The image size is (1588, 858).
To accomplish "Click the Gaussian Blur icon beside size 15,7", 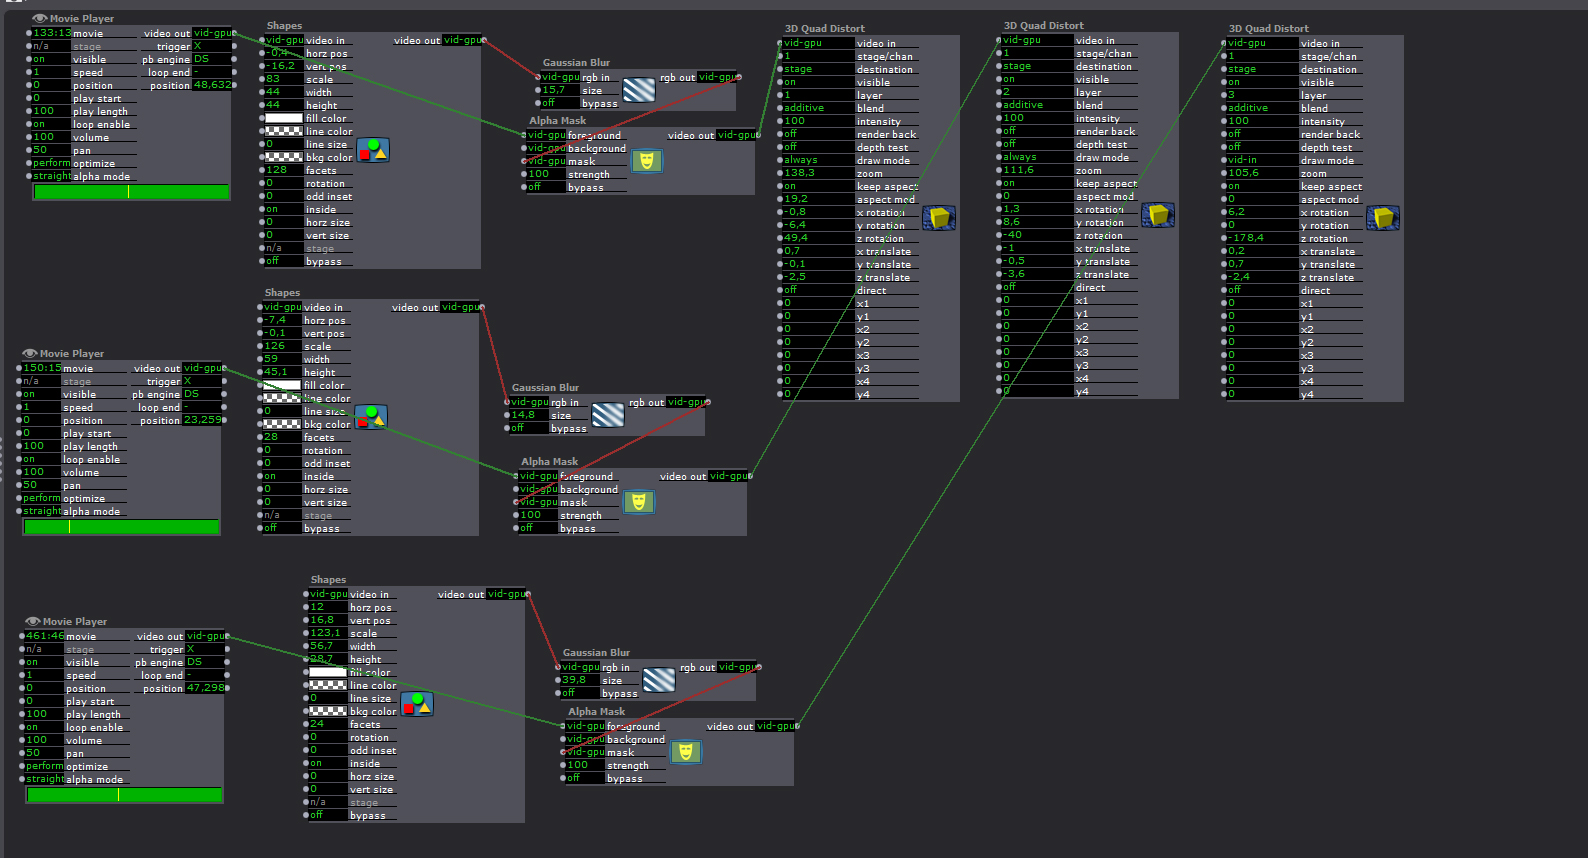I will 639,90.
